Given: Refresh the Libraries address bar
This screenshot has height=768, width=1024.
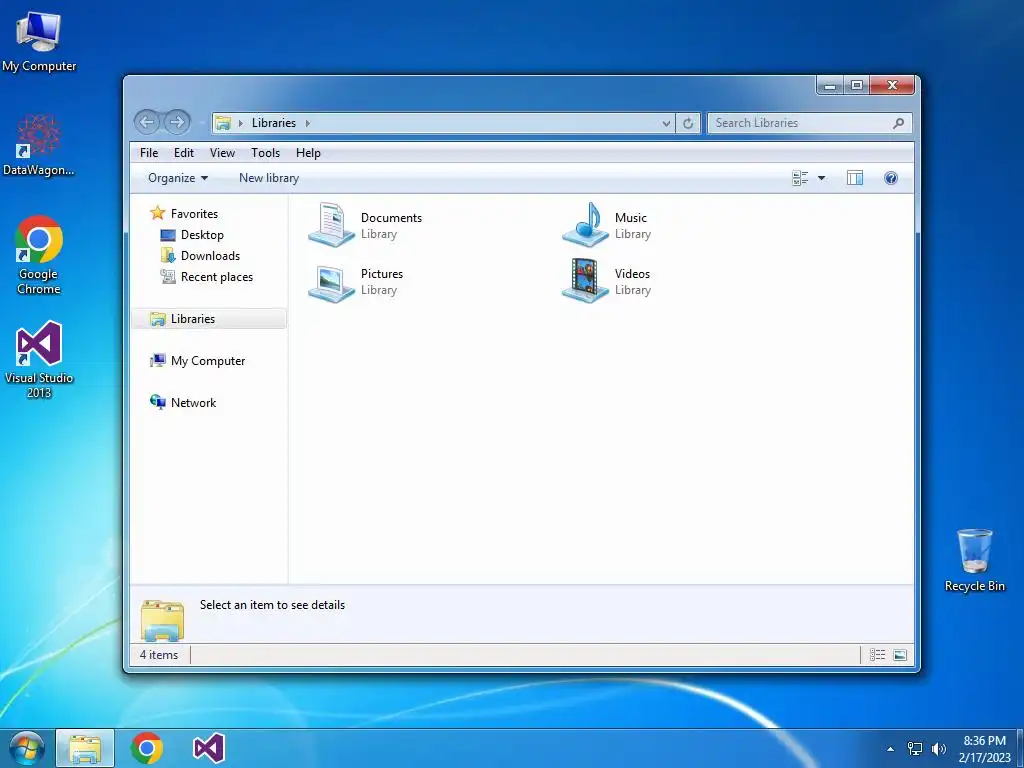Looking at the screenshot, I should click(688, 123).
